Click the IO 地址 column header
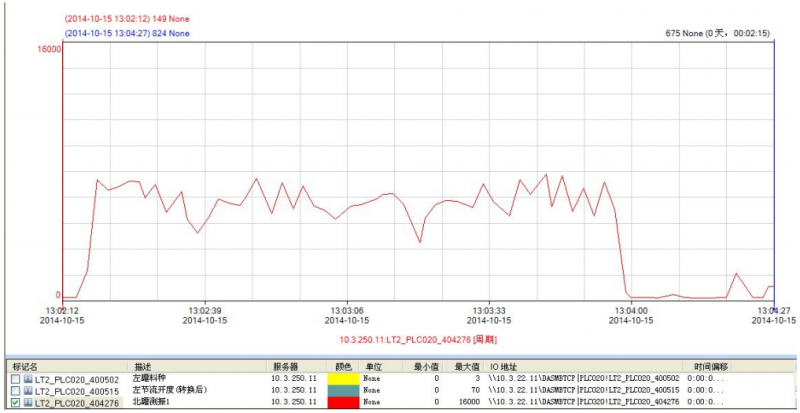 [x=507, y=367]
